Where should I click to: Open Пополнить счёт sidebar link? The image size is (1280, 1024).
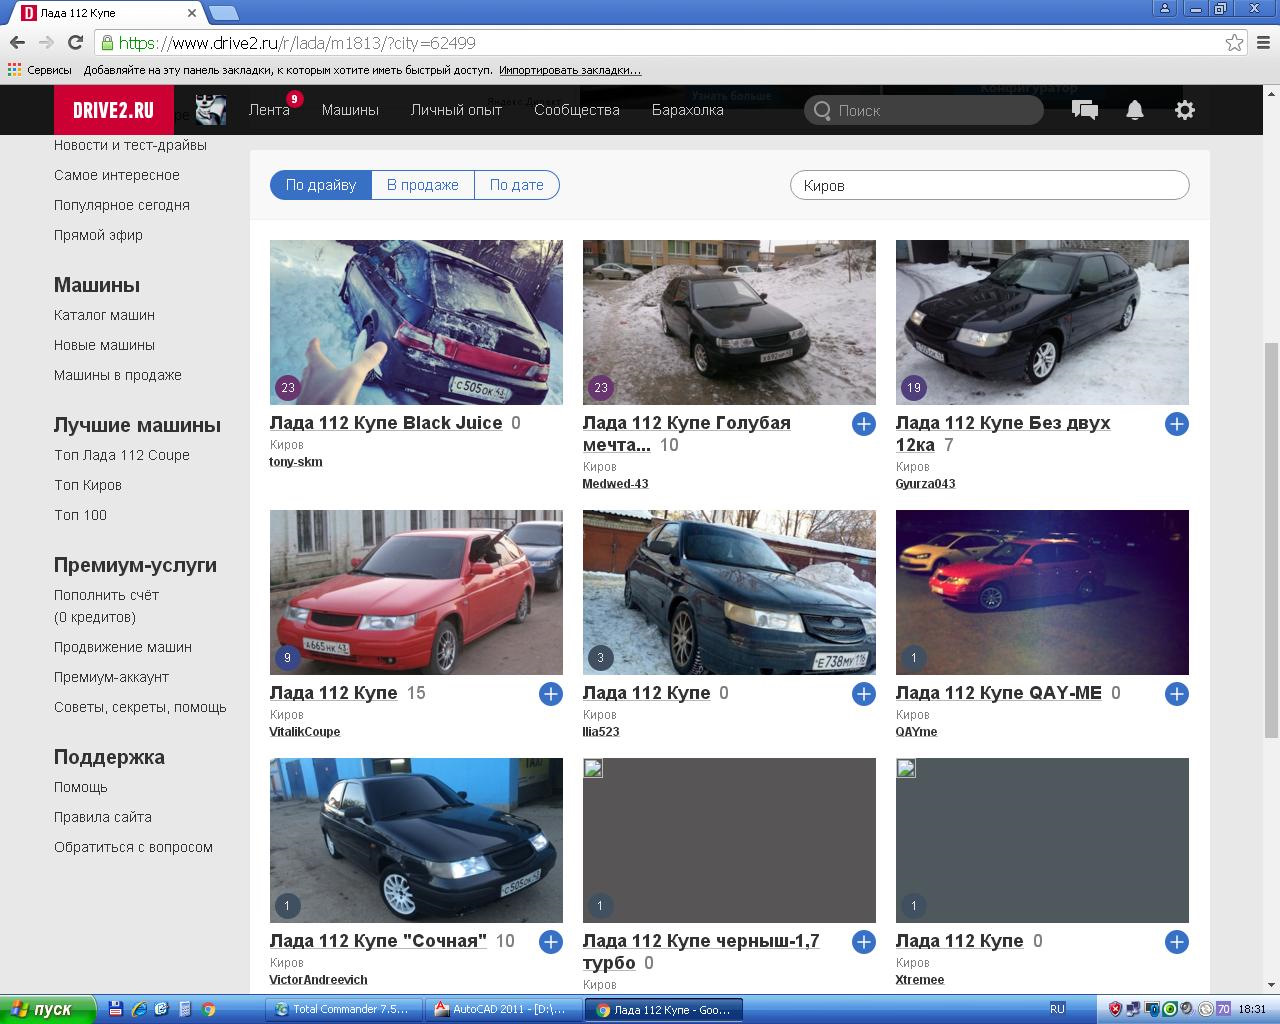tap(106, 595)
